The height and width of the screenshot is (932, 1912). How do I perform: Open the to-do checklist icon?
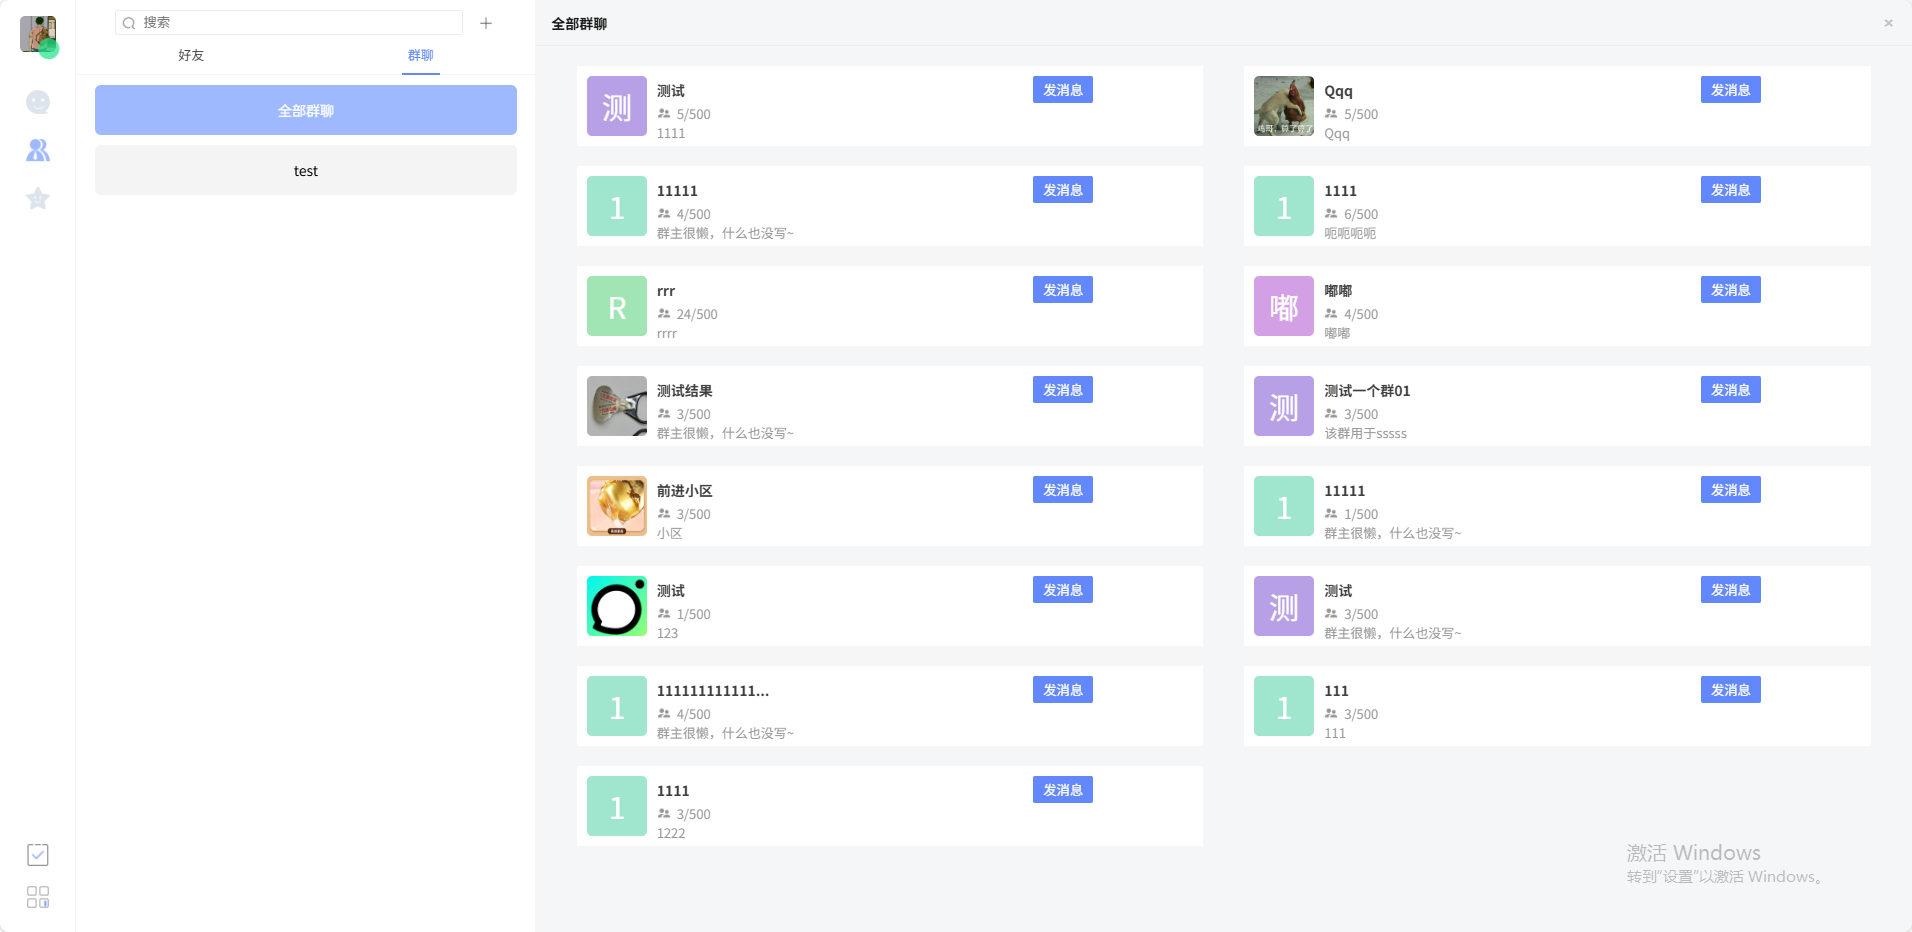[38, 854]
